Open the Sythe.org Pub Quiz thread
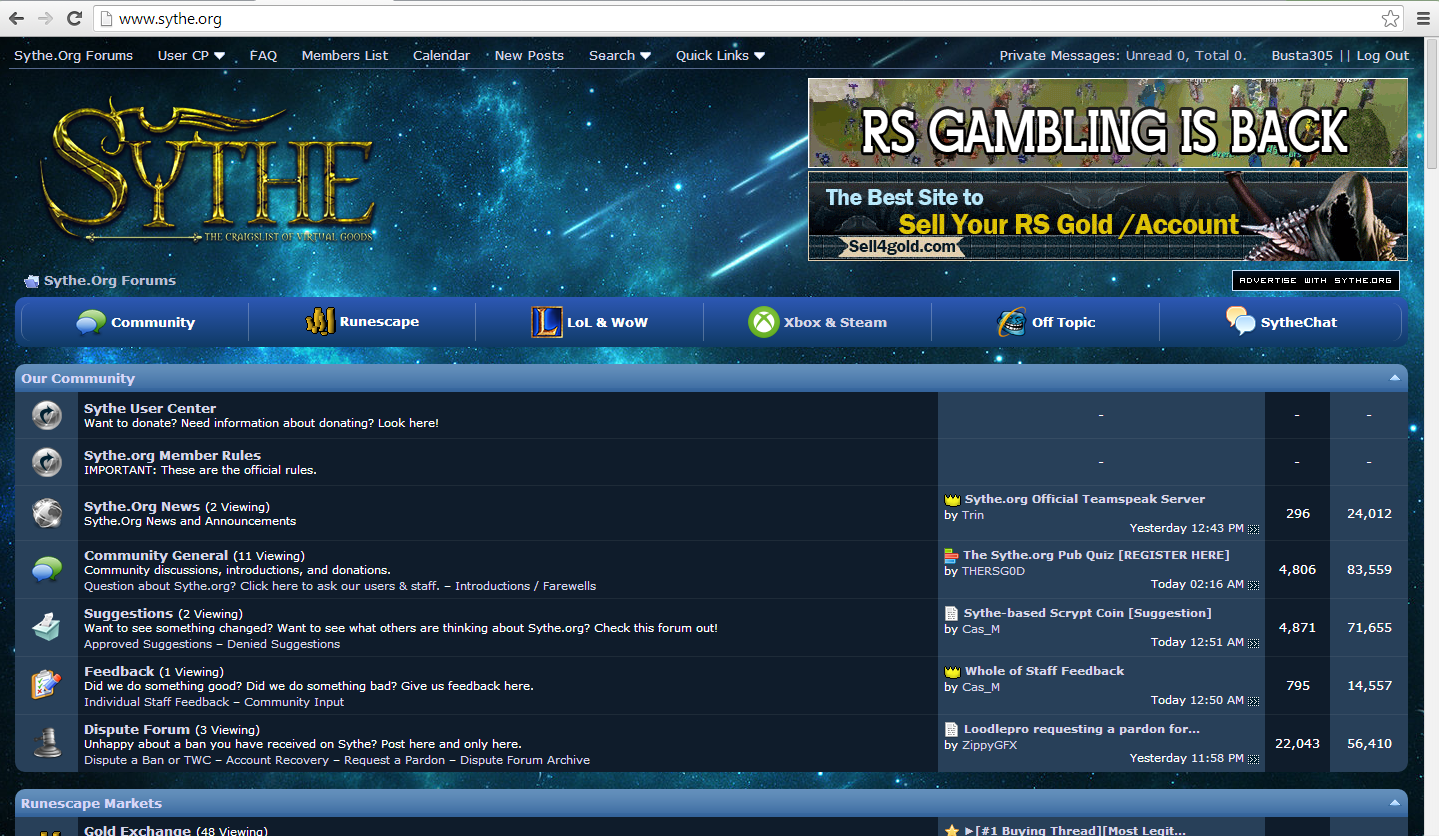Image resolution: width=1439 pixels, height=836 pixels. click(1096, 555)
